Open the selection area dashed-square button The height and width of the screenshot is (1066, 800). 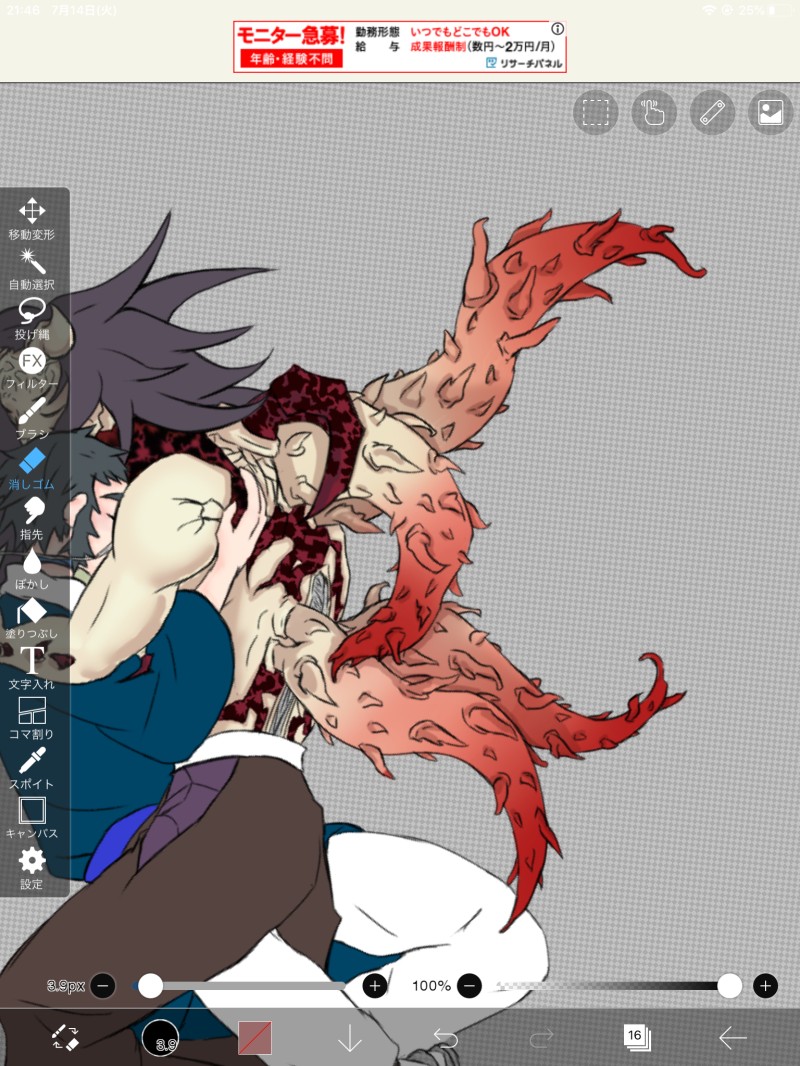(x=595, y=112)
